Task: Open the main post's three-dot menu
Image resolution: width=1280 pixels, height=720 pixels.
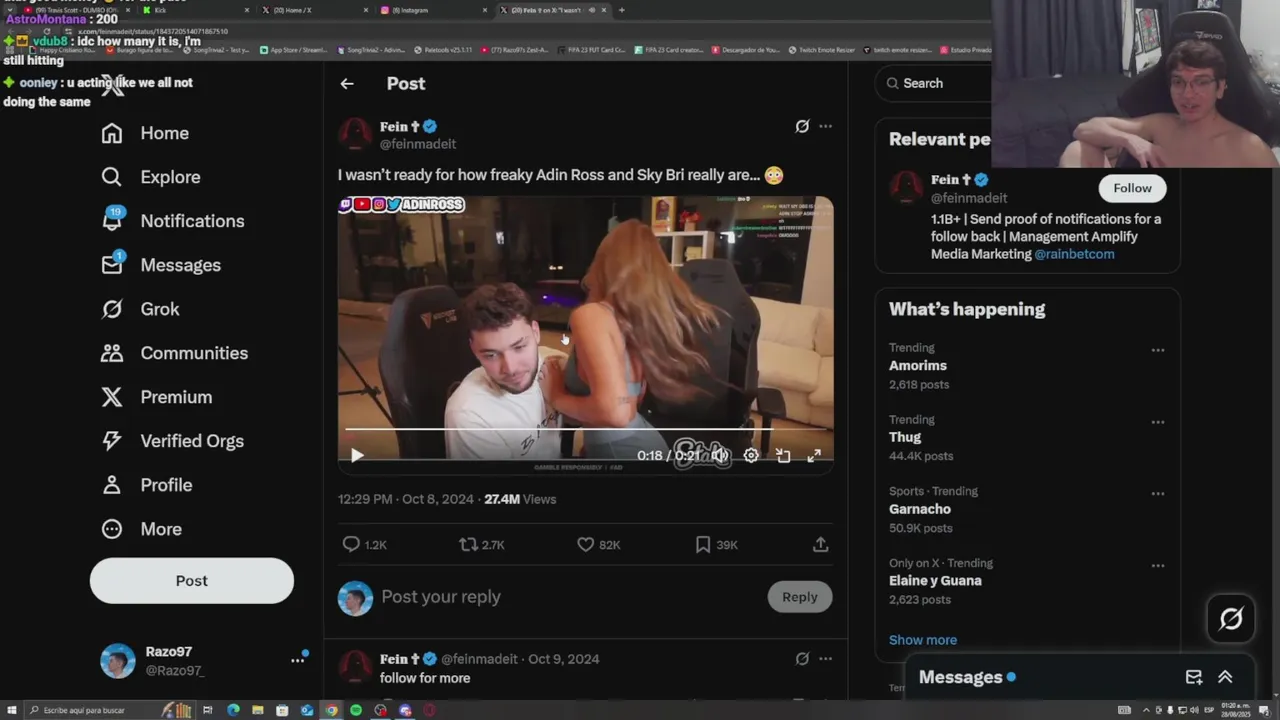Action: [x=825, y=126]
